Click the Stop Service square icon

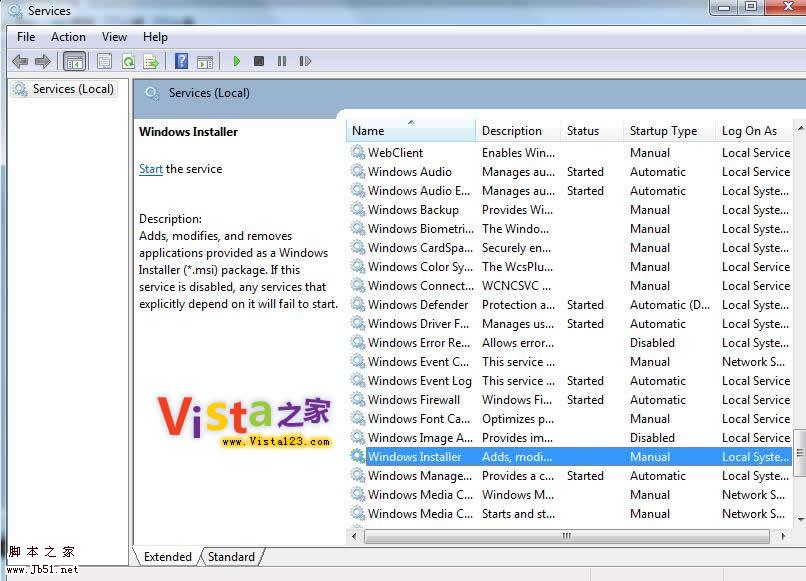(x=259, y=61)
